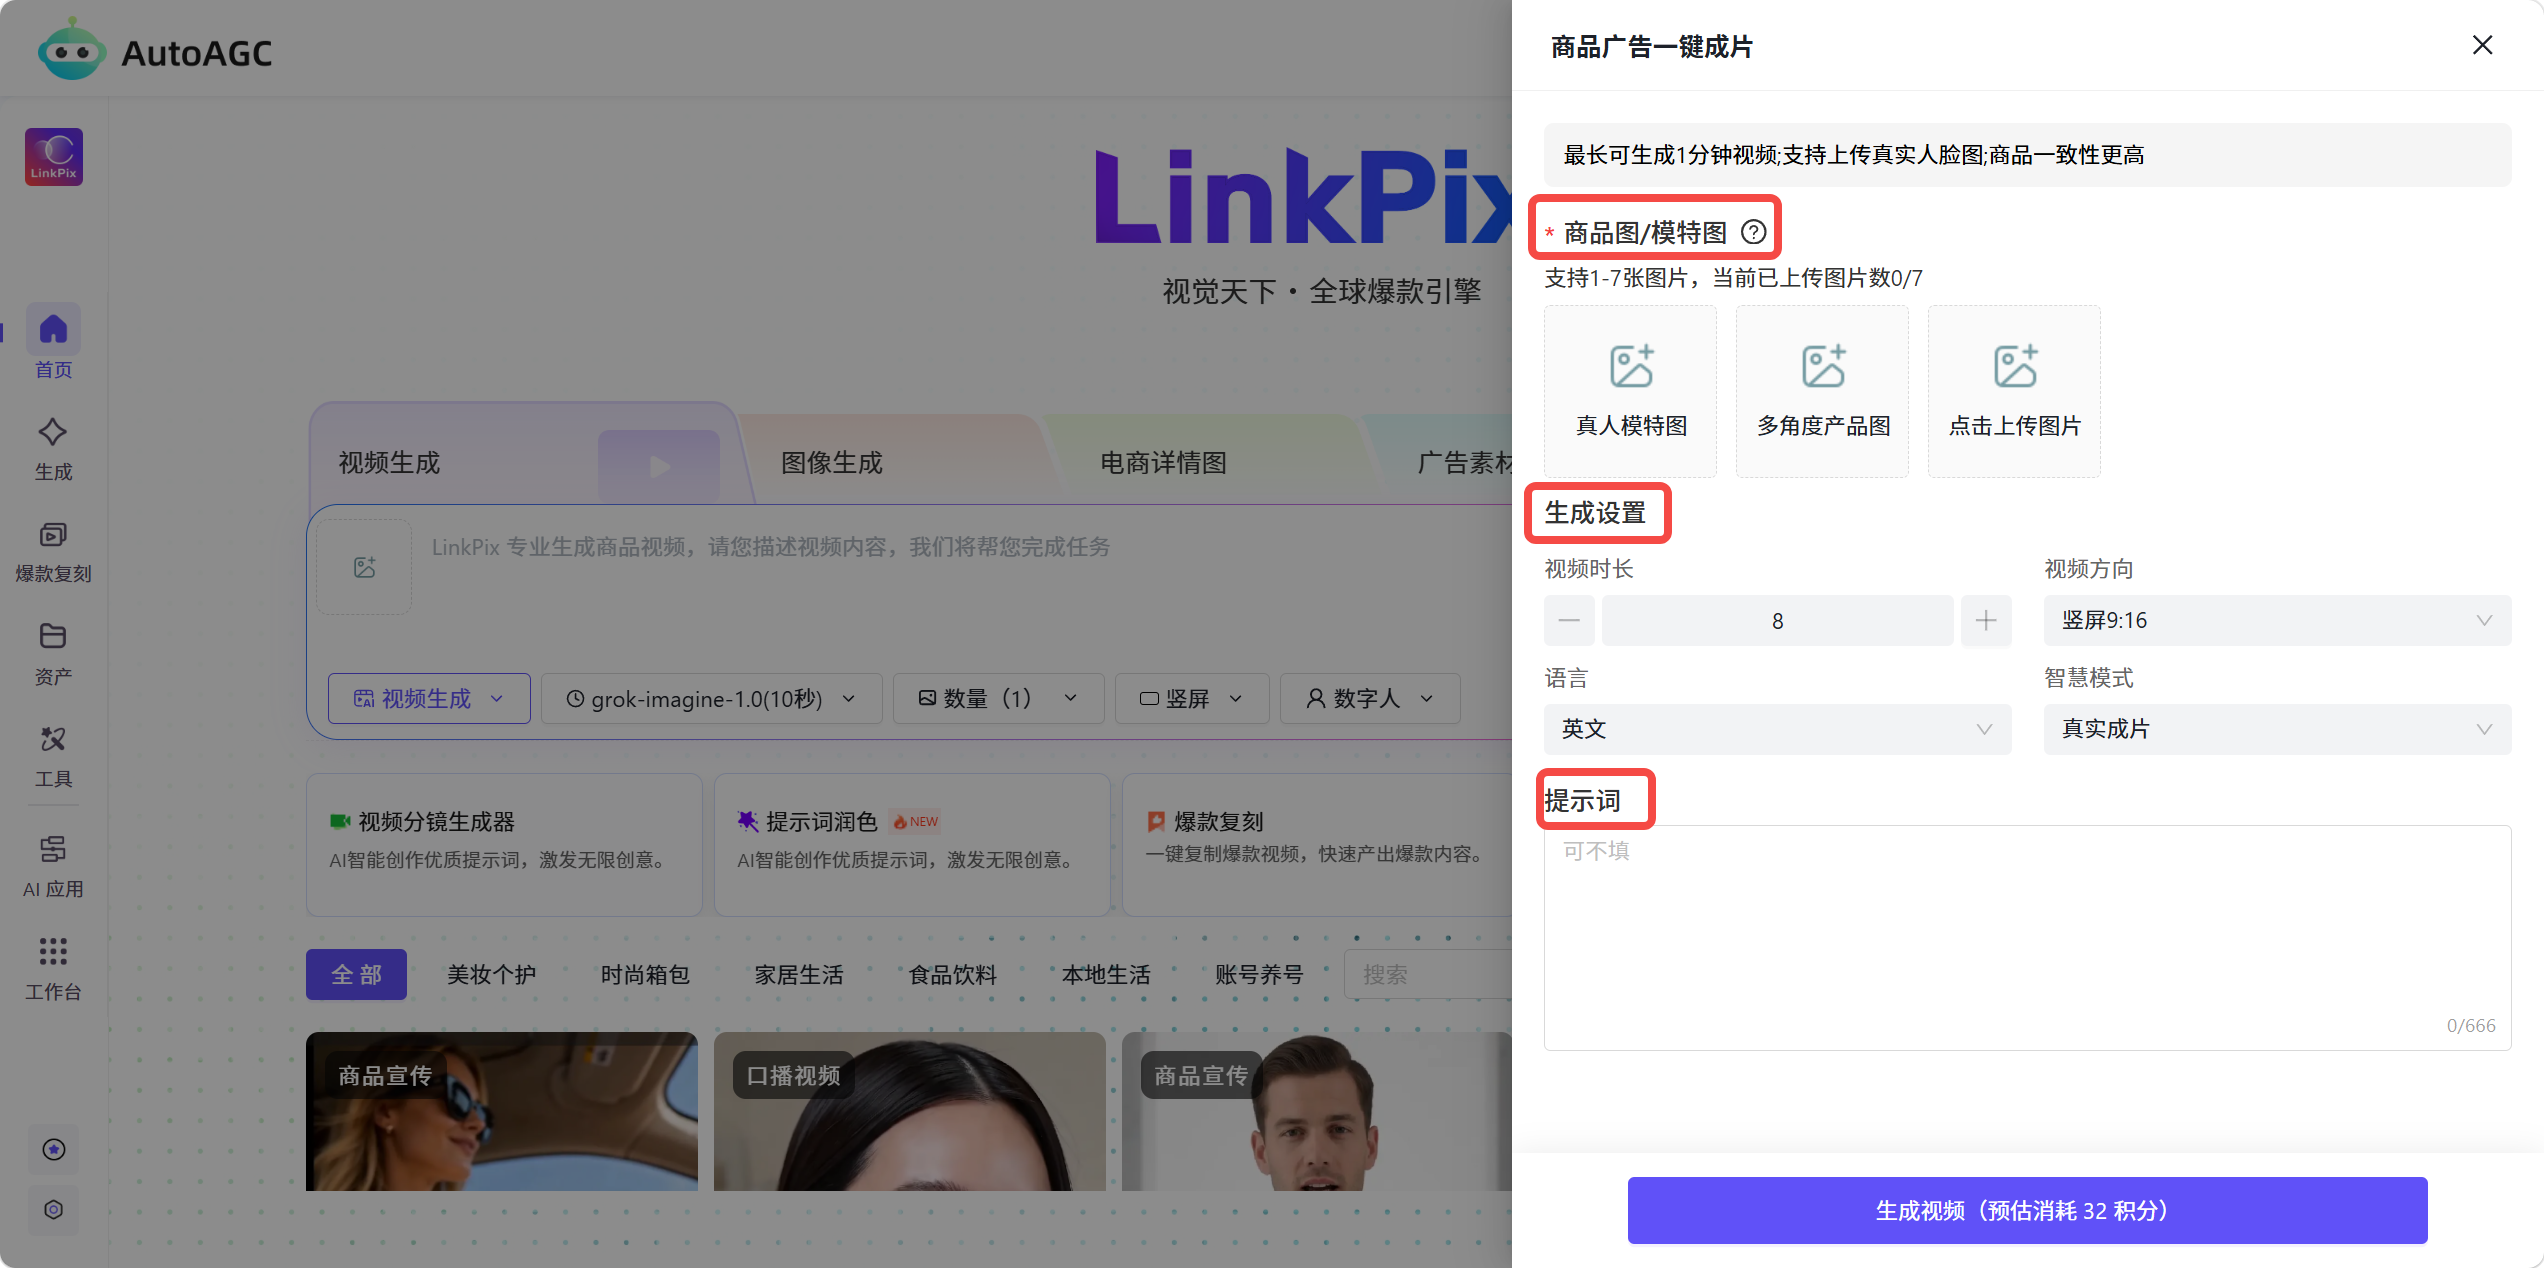Open the 视频分镜生成器 card

point(504,844)
